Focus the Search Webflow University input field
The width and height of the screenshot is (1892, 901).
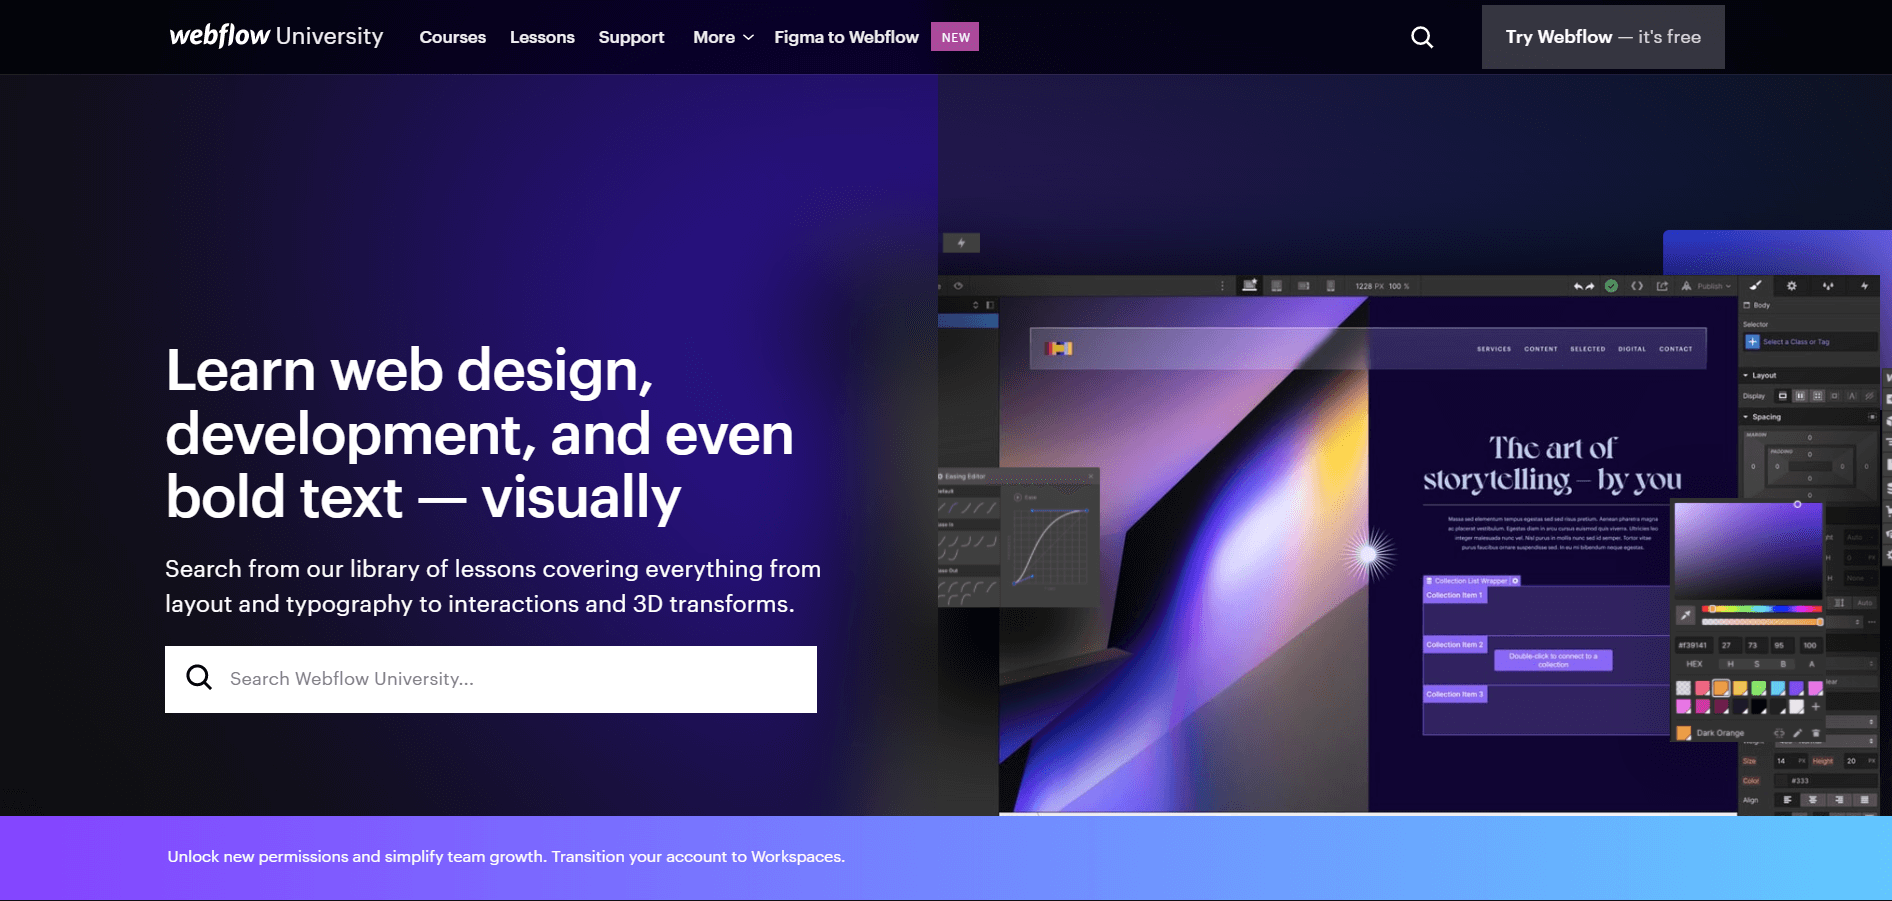point(491,679)
